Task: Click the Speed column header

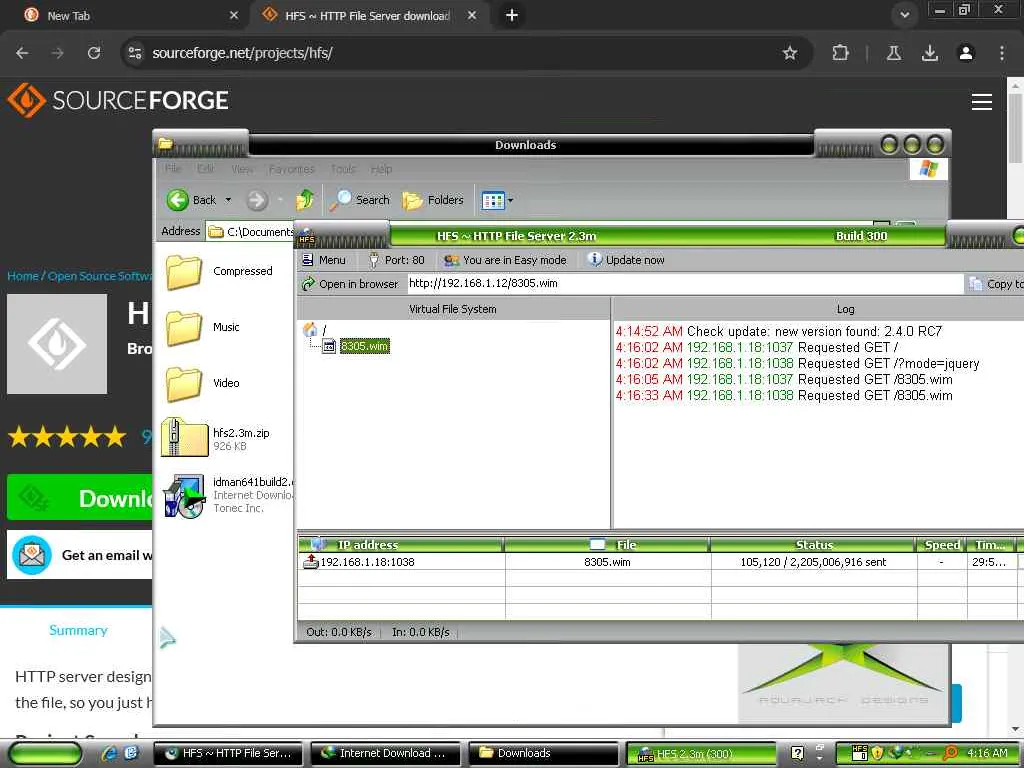Action: click(942, 545)
